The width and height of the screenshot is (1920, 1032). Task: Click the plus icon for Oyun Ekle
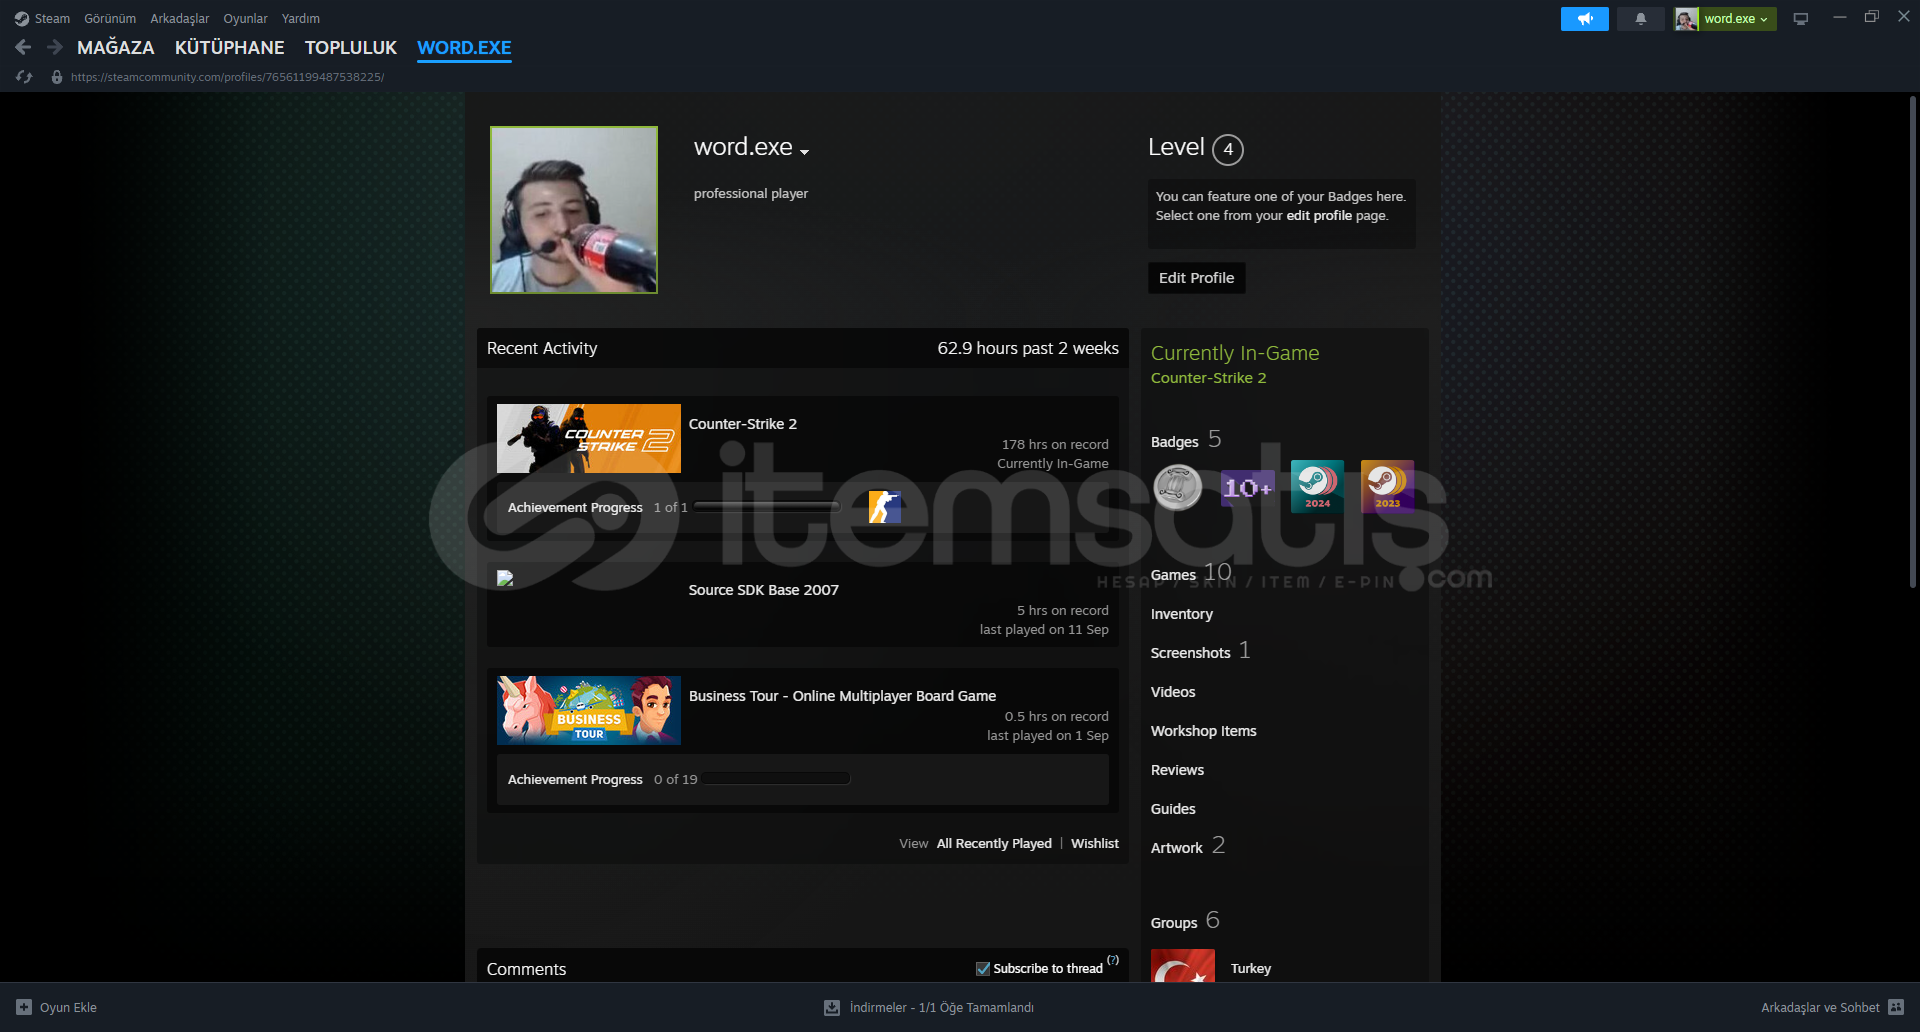[24, 1007]
